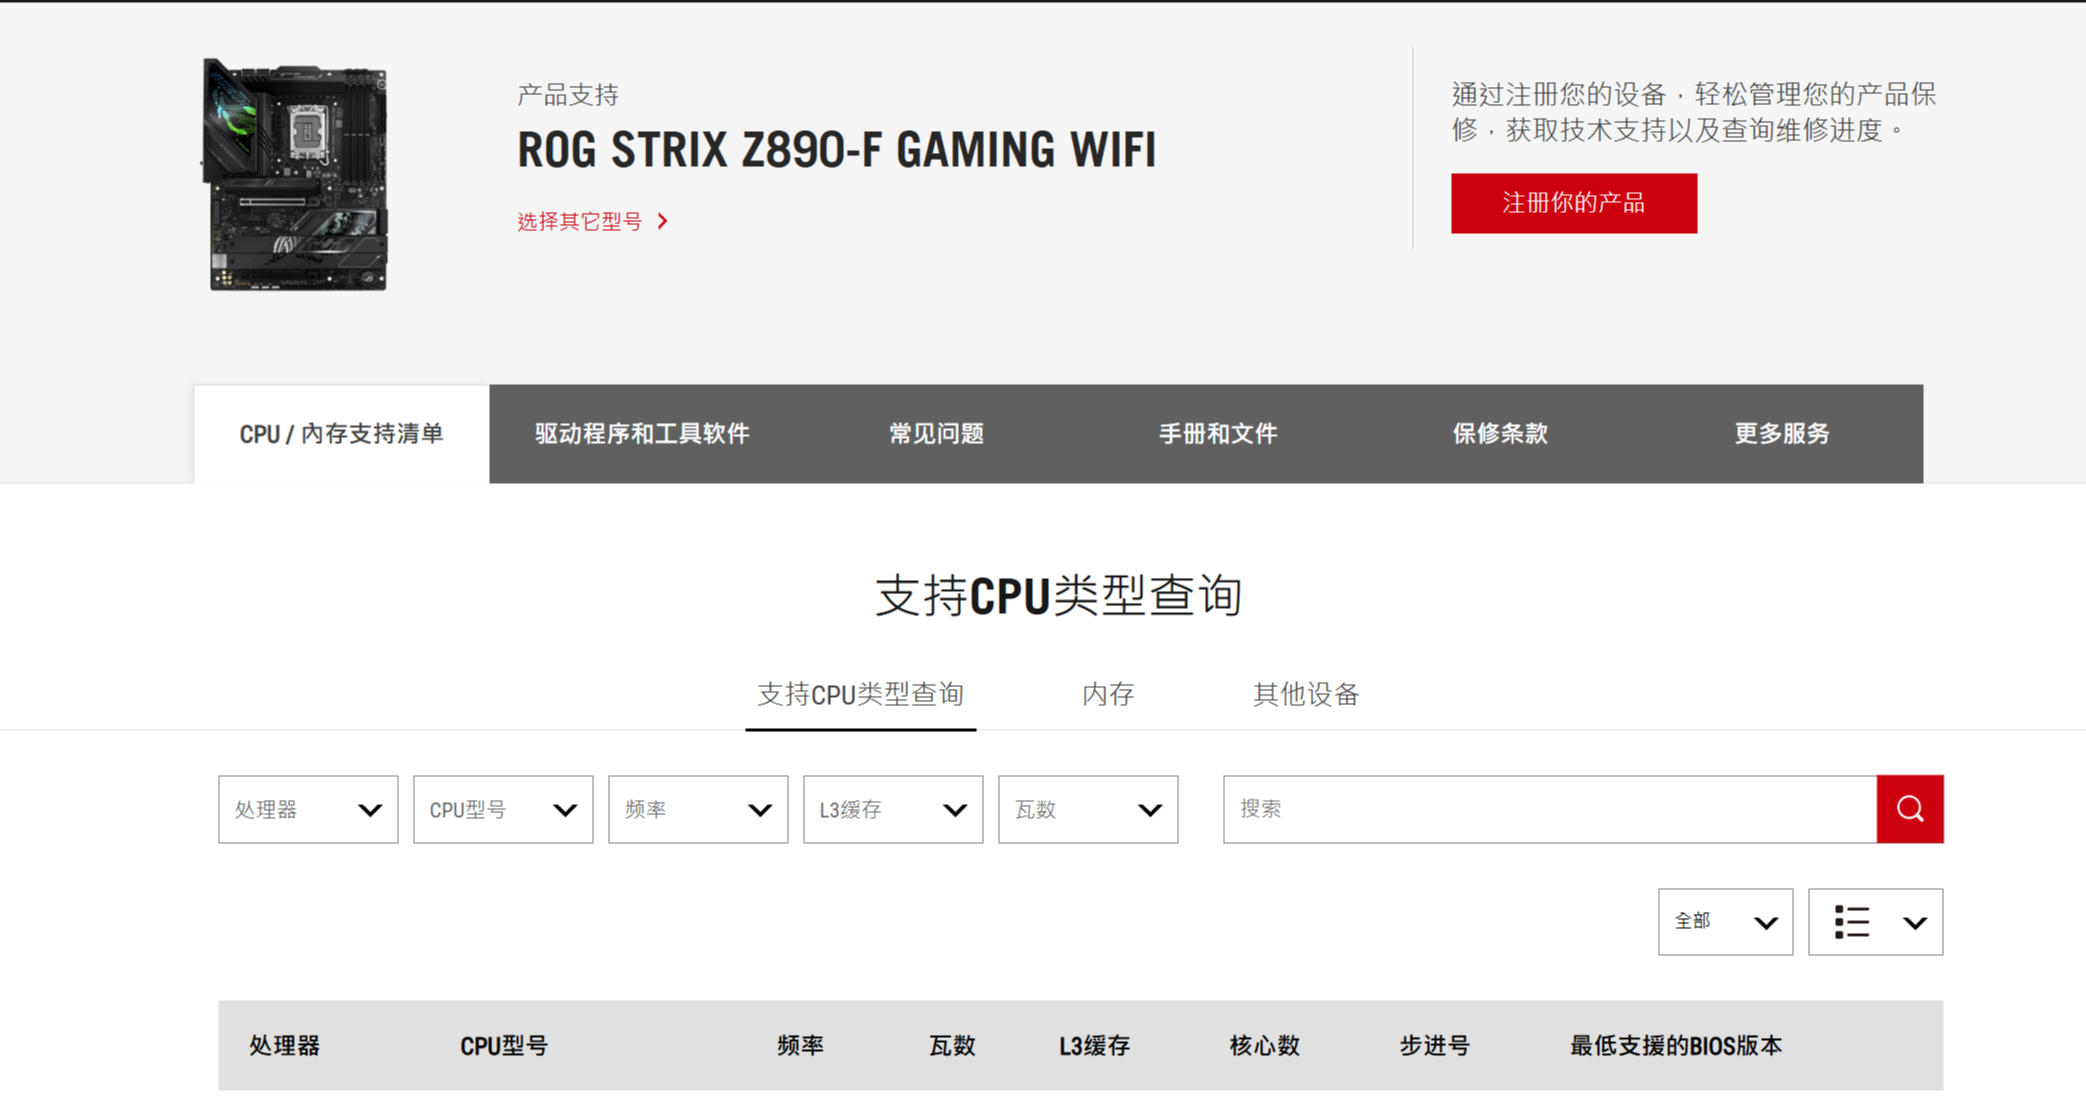Focus the 搜索 input field

pyautogui.click(x=1550, y=809)
